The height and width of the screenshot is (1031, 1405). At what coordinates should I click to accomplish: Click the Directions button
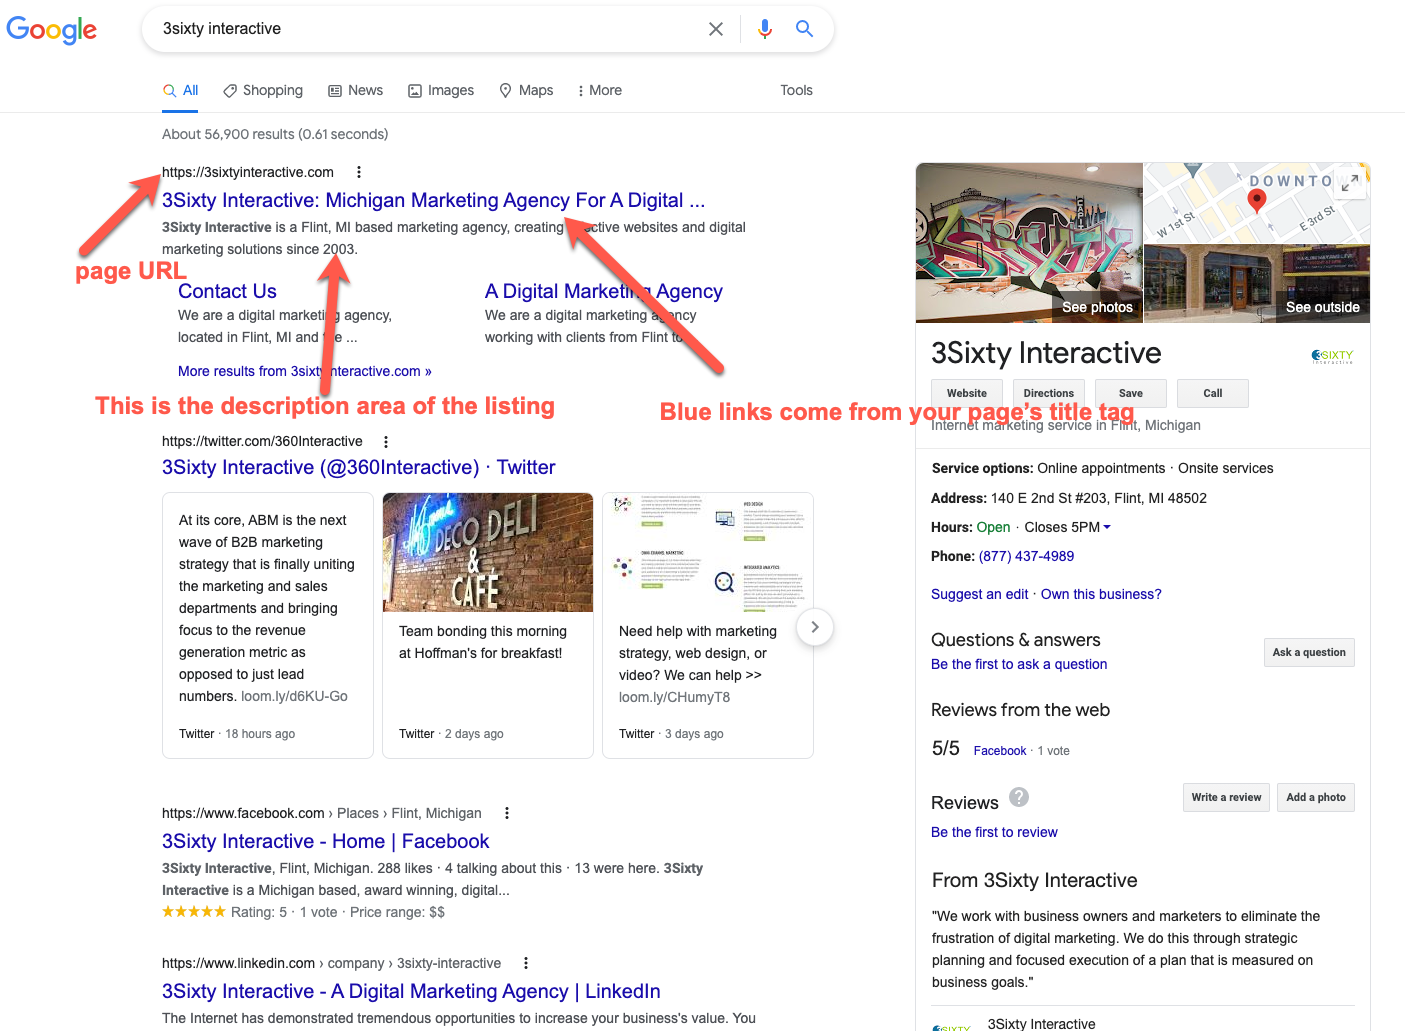click(1049, 393)
